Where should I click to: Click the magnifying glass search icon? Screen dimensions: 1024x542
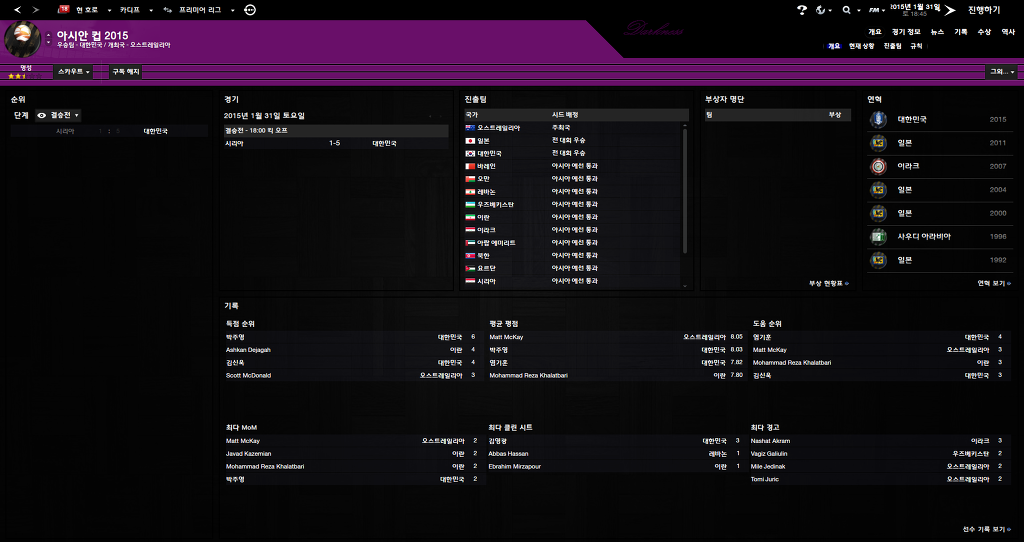(x=846, y=10)
